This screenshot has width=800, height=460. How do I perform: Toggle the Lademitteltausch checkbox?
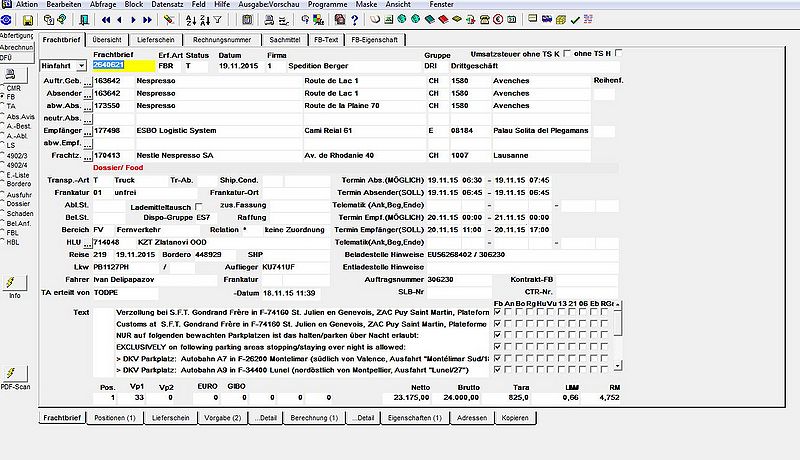point(198,207)
